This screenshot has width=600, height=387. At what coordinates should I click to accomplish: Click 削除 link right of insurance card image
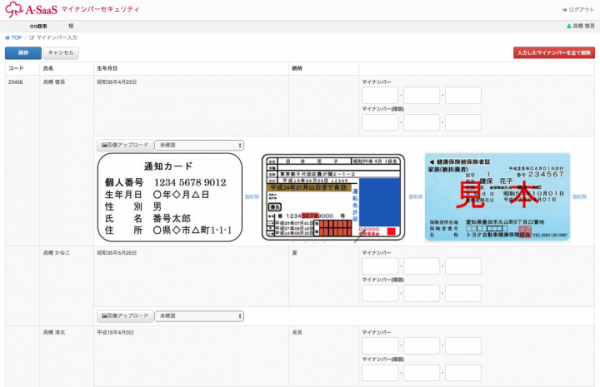580,197
